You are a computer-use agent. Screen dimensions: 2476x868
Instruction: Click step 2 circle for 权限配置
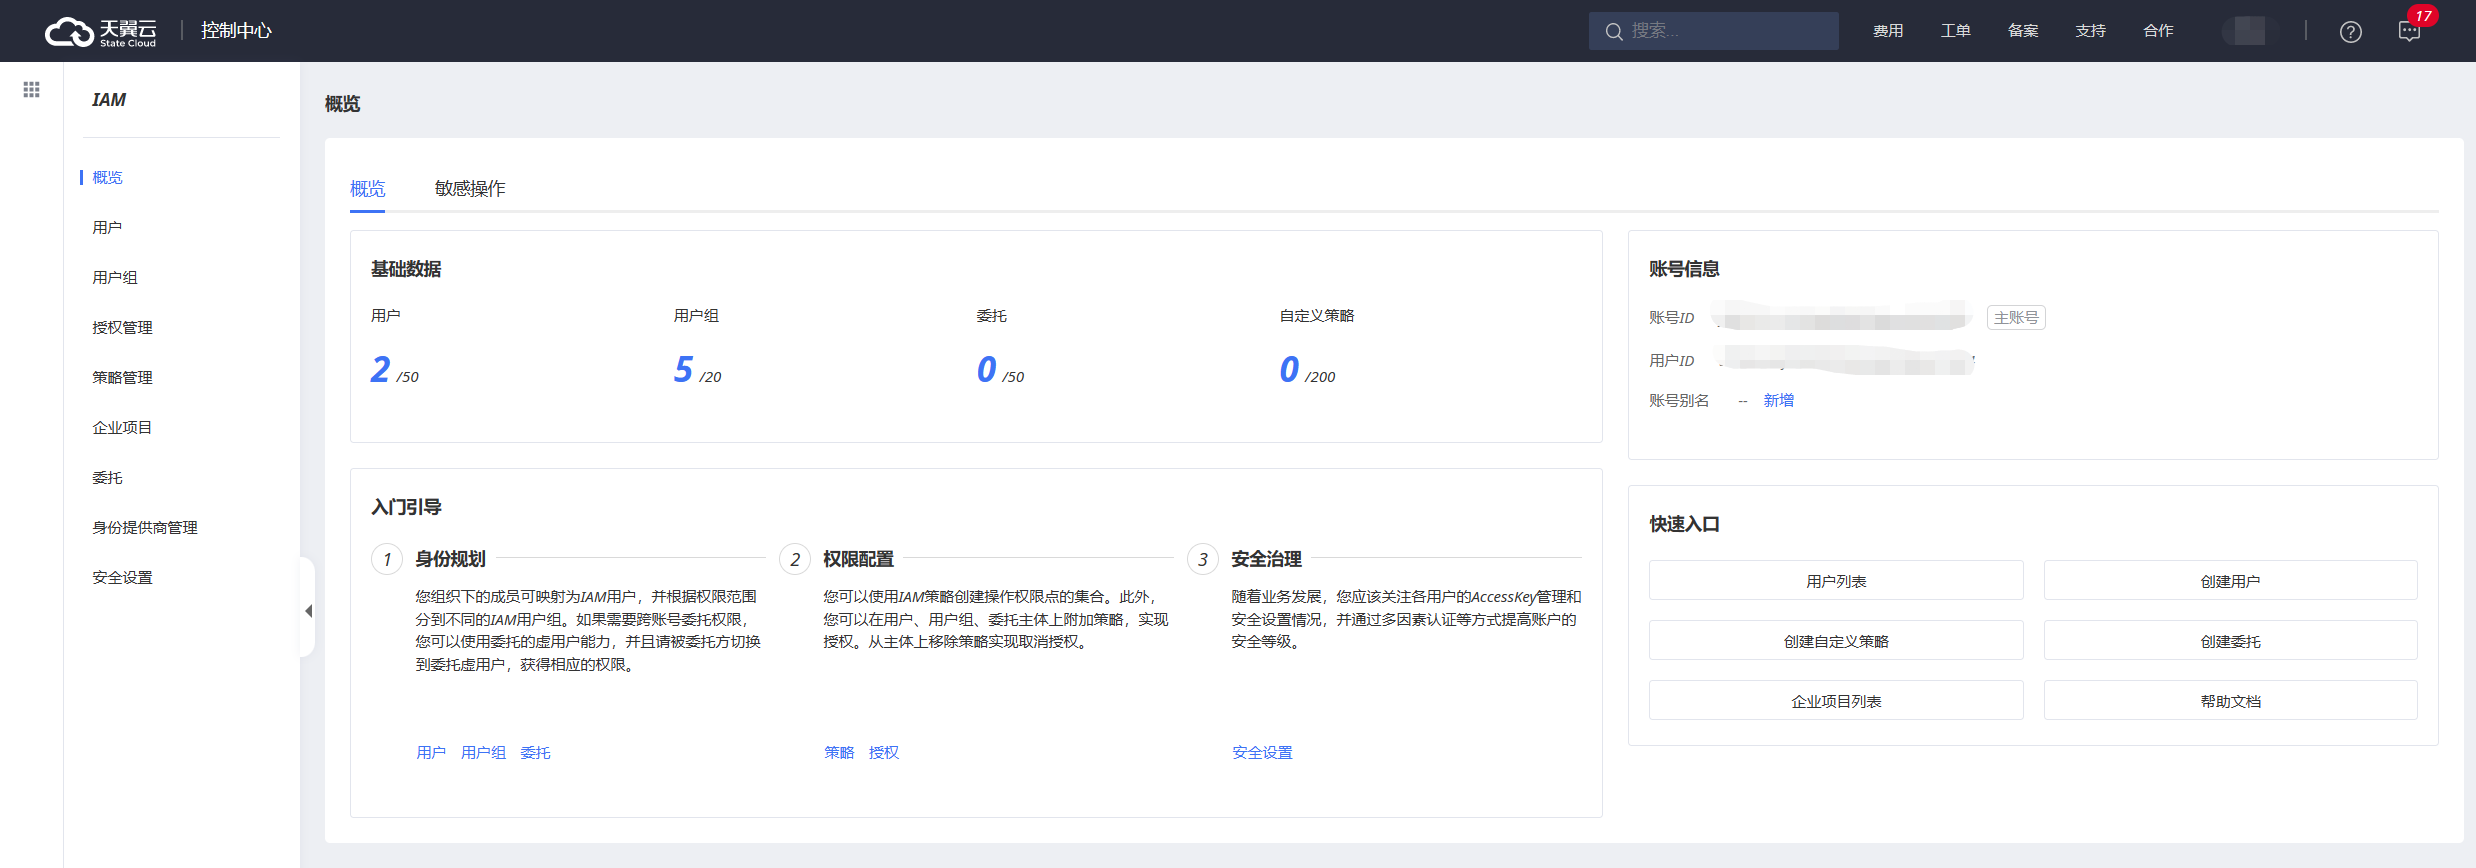tap(795, 559)
